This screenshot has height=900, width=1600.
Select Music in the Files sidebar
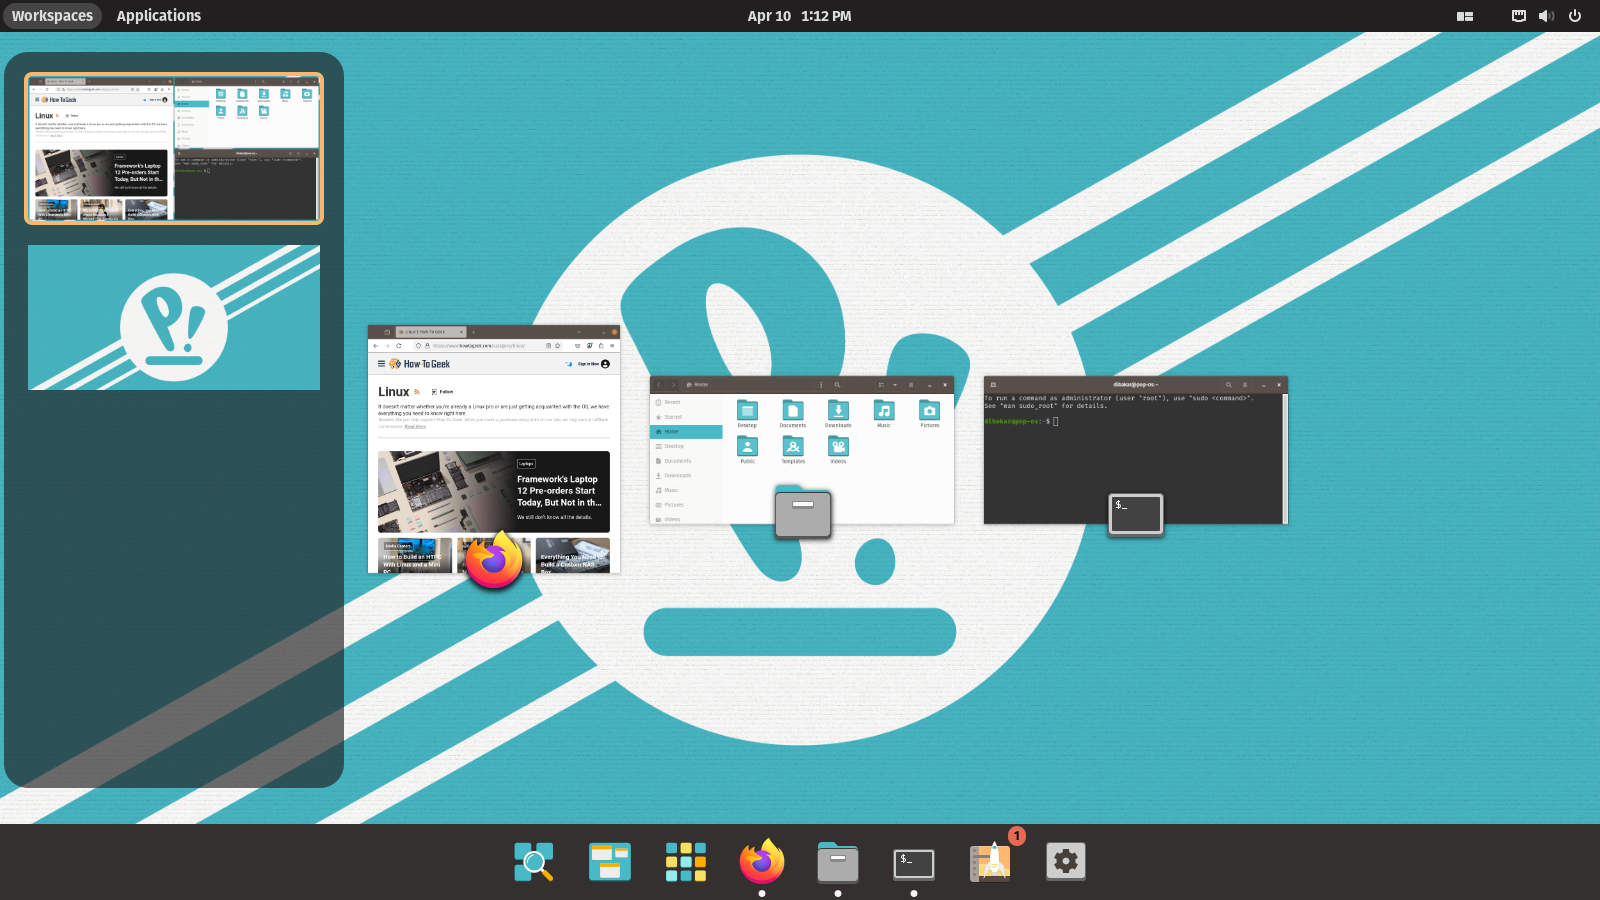[686, 490]
